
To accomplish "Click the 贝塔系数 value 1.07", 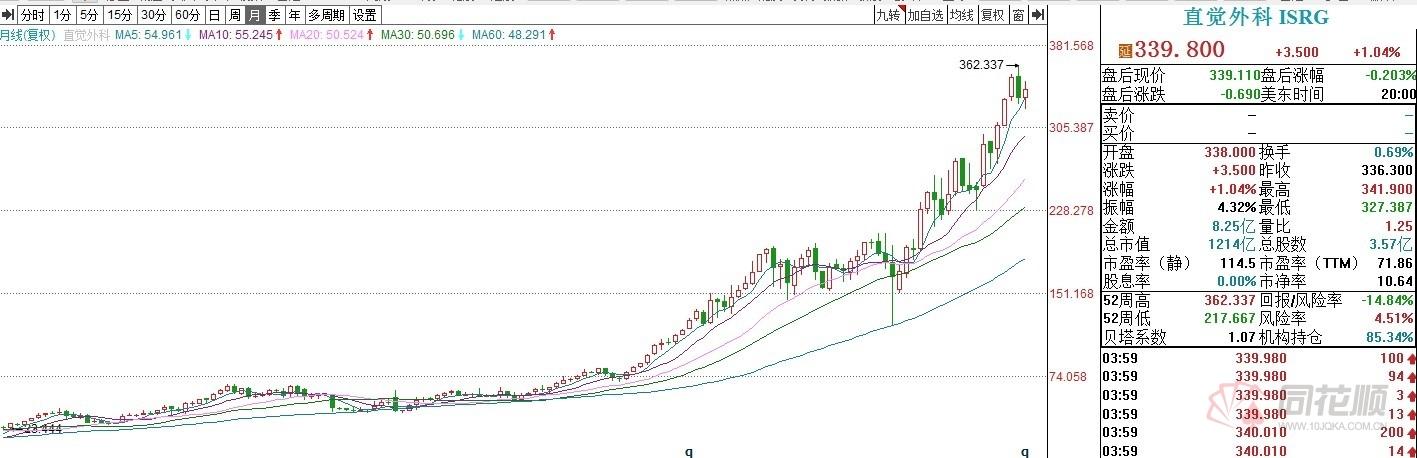I will pos(1240,338).
